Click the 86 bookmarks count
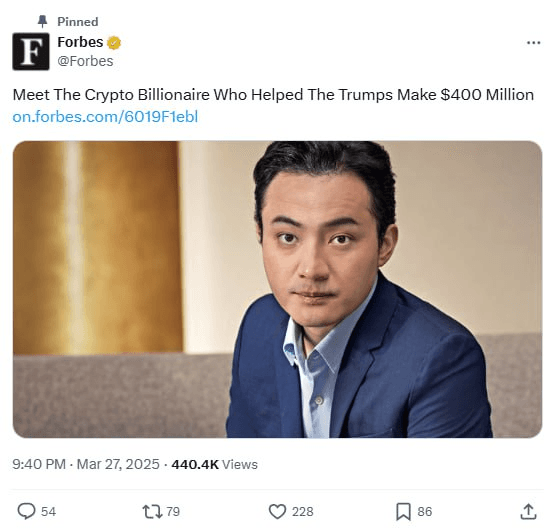This screenshot has width=556, height=532. pos(425,511)
